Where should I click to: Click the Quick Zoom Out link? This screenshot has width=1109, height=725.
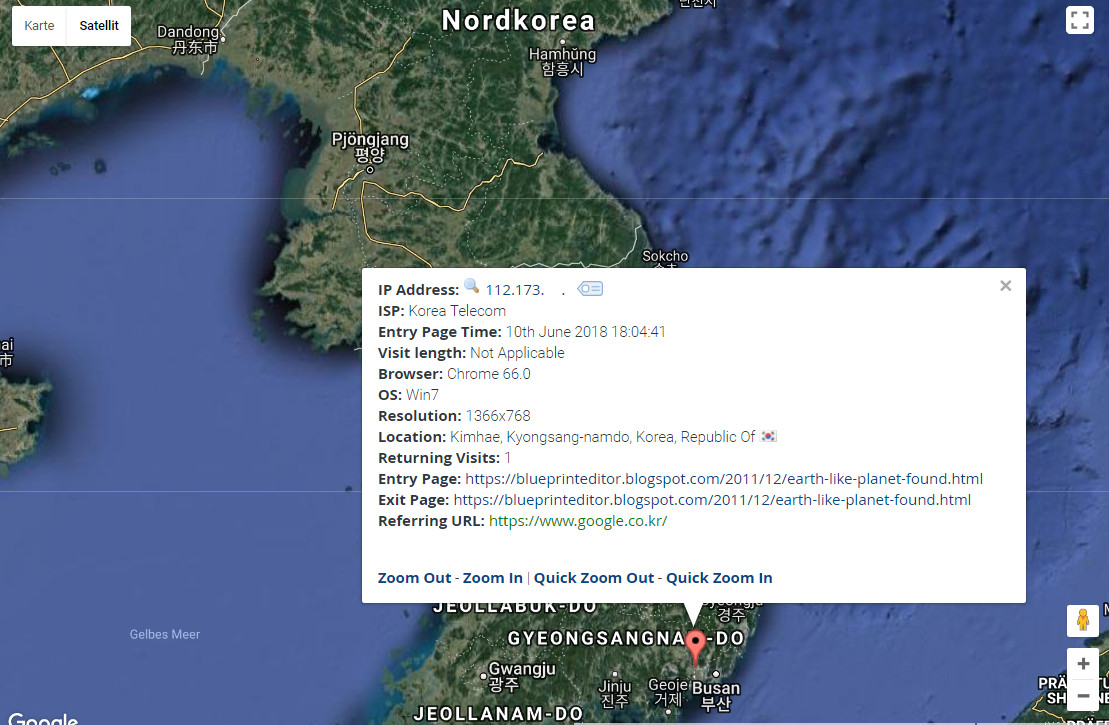point(593,578)
